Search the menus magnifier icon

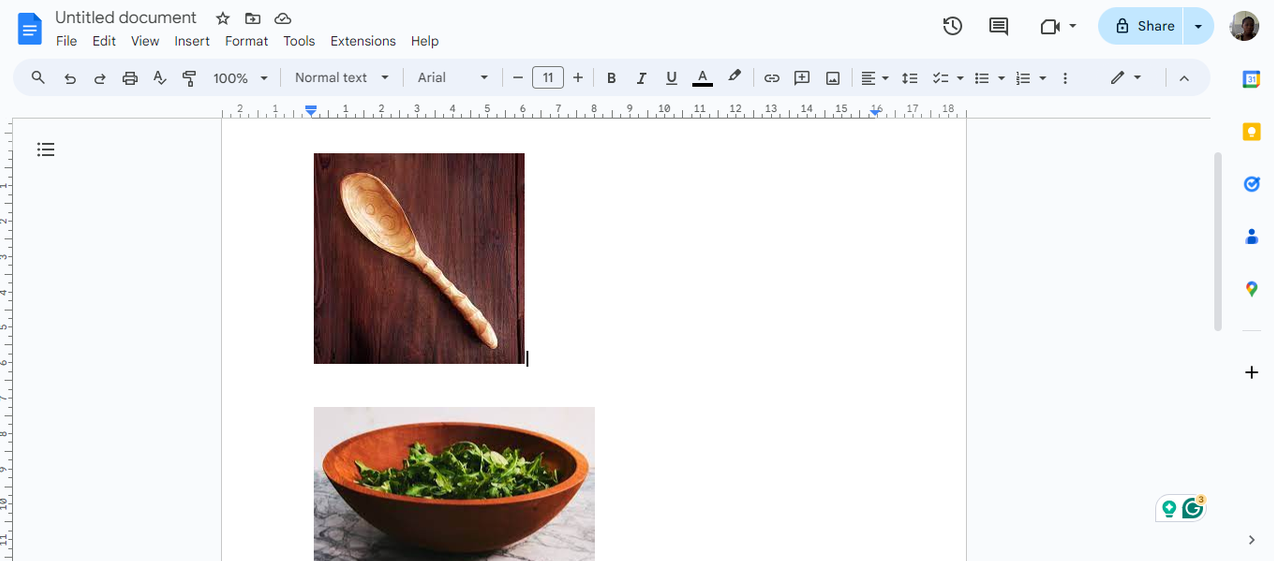click(38, 77)
